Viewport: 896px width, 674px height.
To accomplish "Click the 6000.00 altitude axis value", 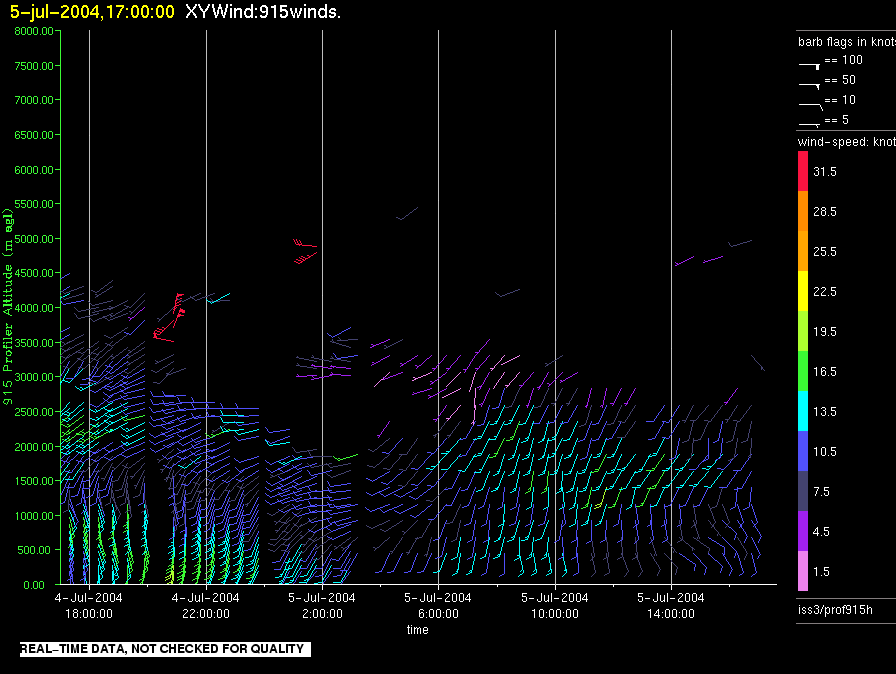I will point(34,170).
